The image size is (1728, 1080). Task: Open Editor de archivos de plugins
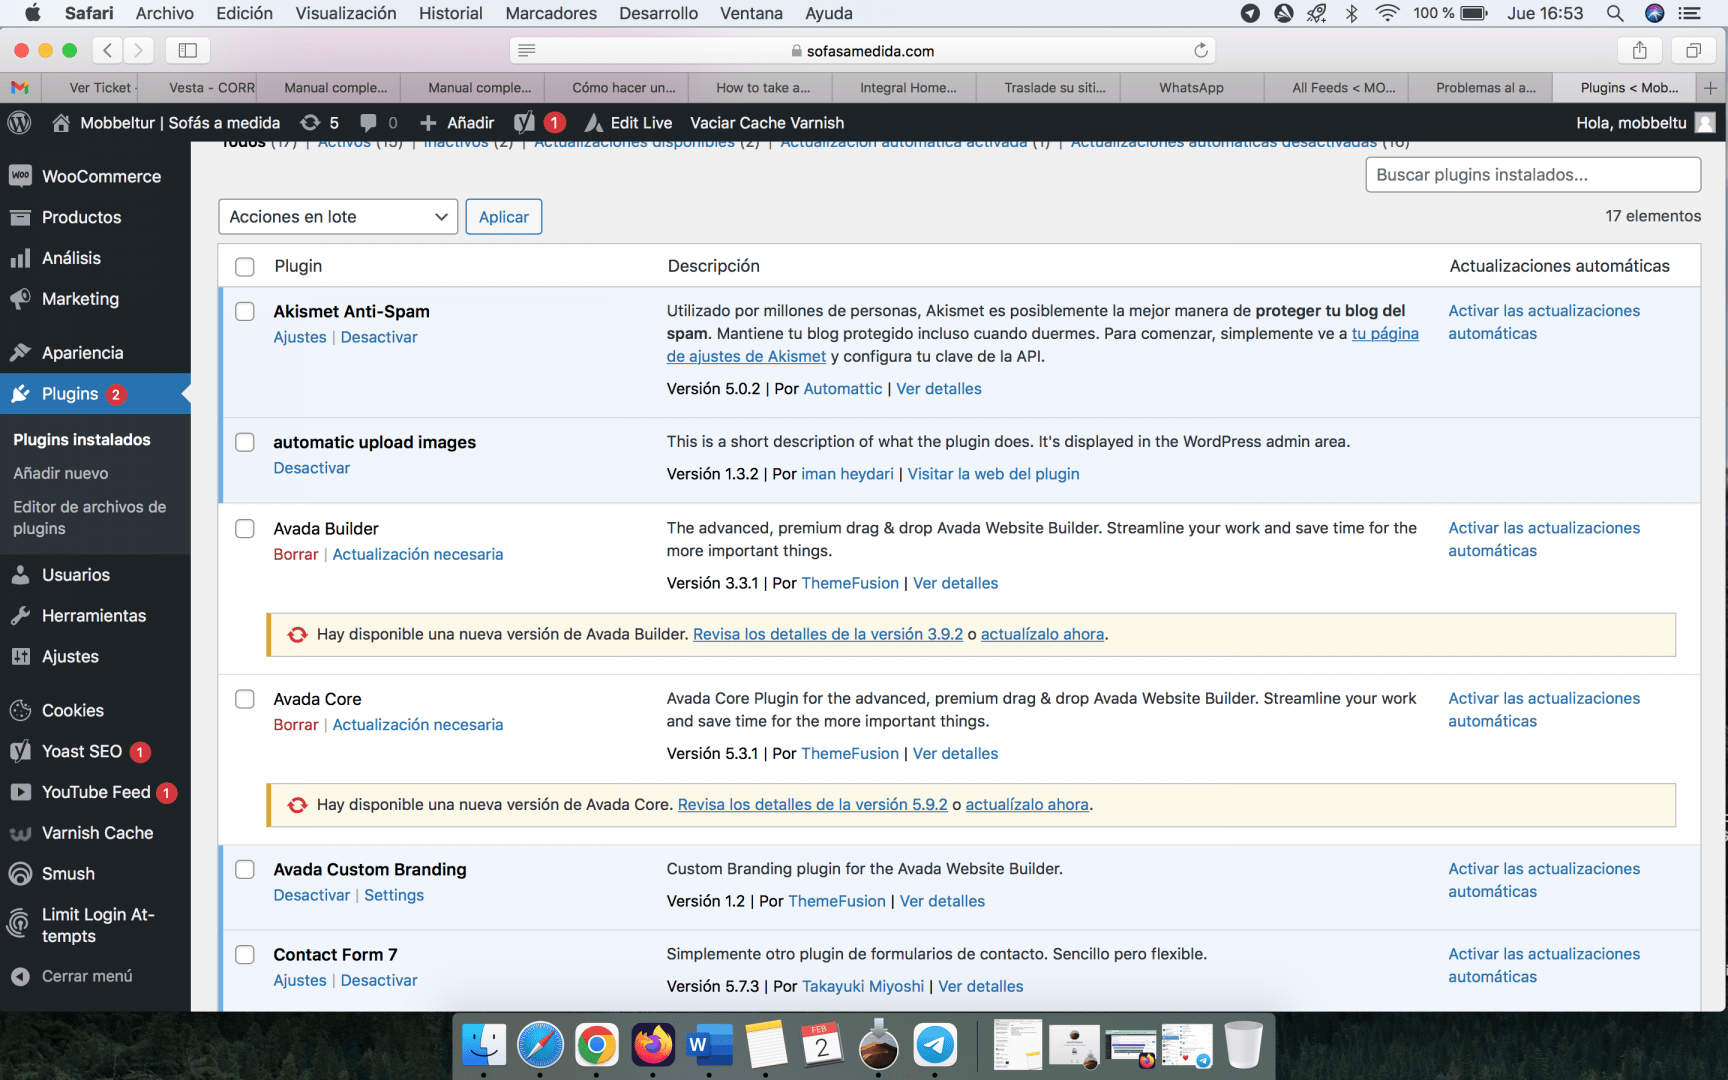90,518
